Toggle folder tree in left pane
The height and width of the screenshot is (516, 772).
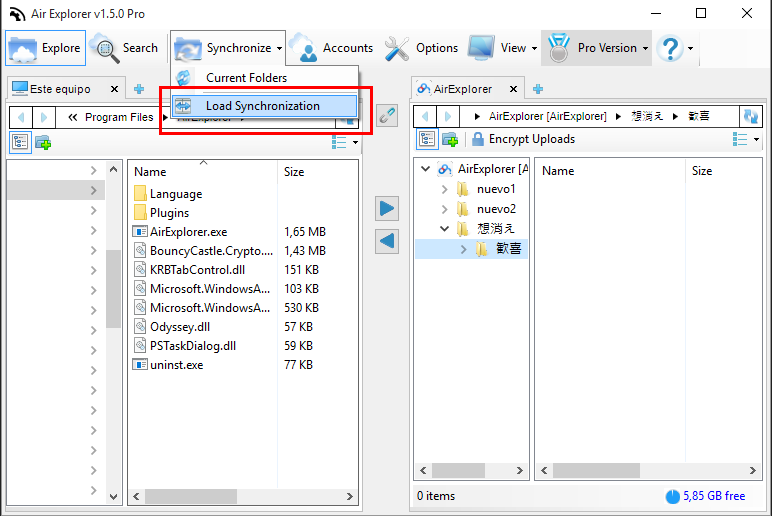(x=20, y=142)
